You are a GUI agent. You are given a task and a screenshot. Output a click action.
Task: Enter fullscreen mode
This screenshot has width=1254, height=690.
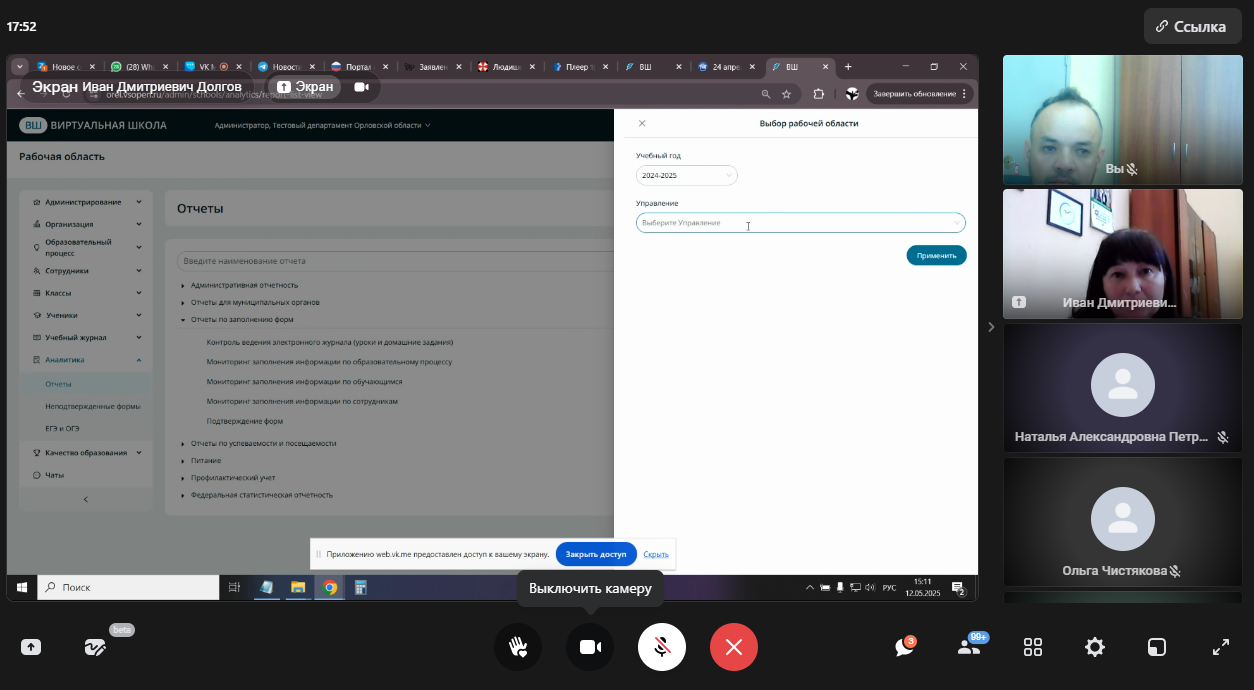[x=1220, y=647]
